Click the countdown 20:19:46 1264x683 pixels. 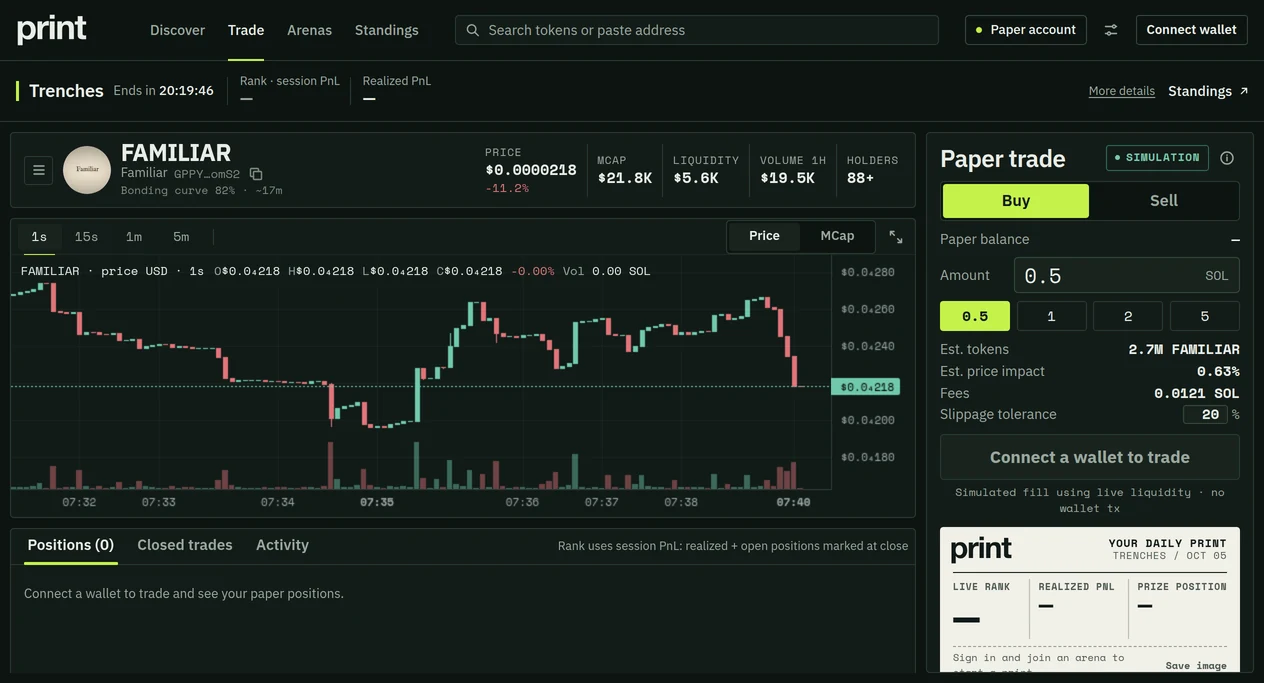pos(186,91)
